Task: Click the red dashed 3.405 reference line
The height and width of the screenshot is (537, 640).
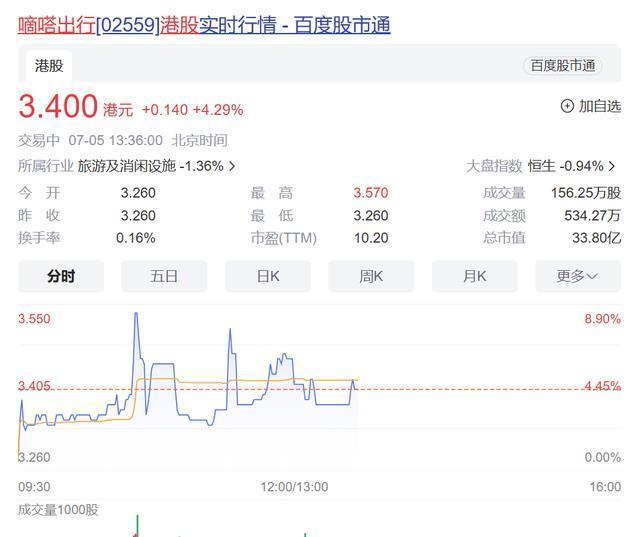Action: pyautogui.click(x=450, y=389)
